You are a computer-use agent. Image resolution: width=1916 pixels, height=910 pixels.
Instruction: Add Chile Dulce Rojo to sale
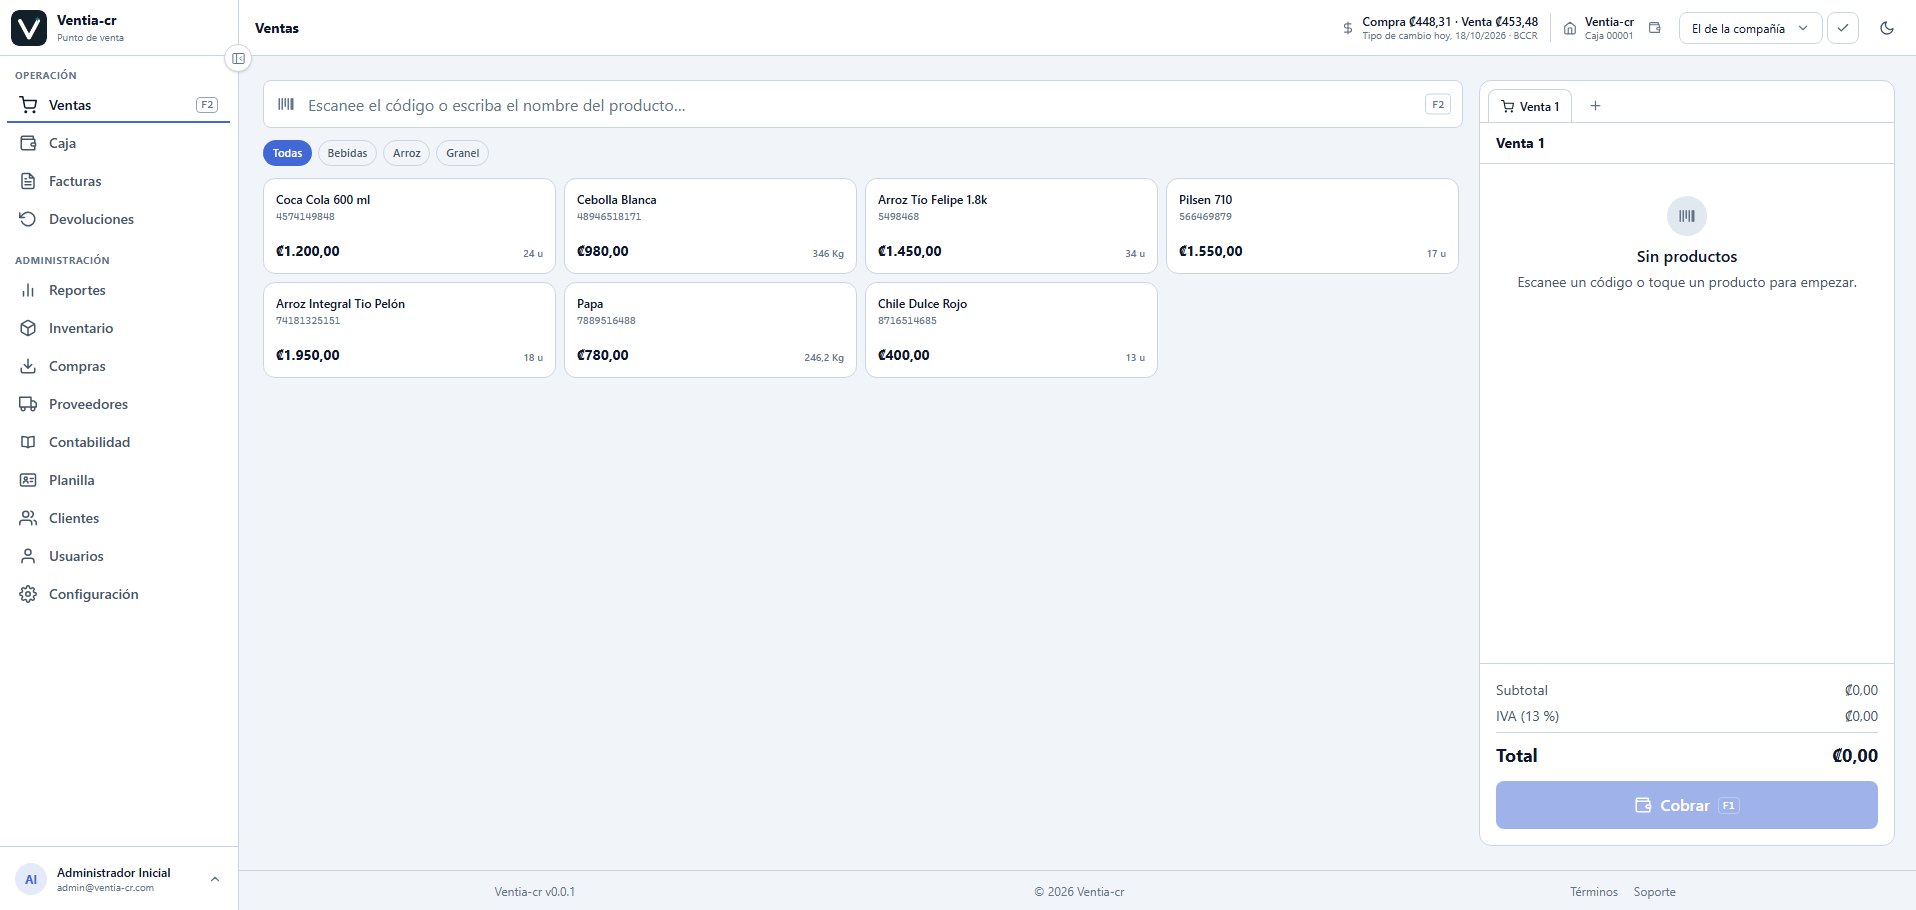click(1011, 330)
